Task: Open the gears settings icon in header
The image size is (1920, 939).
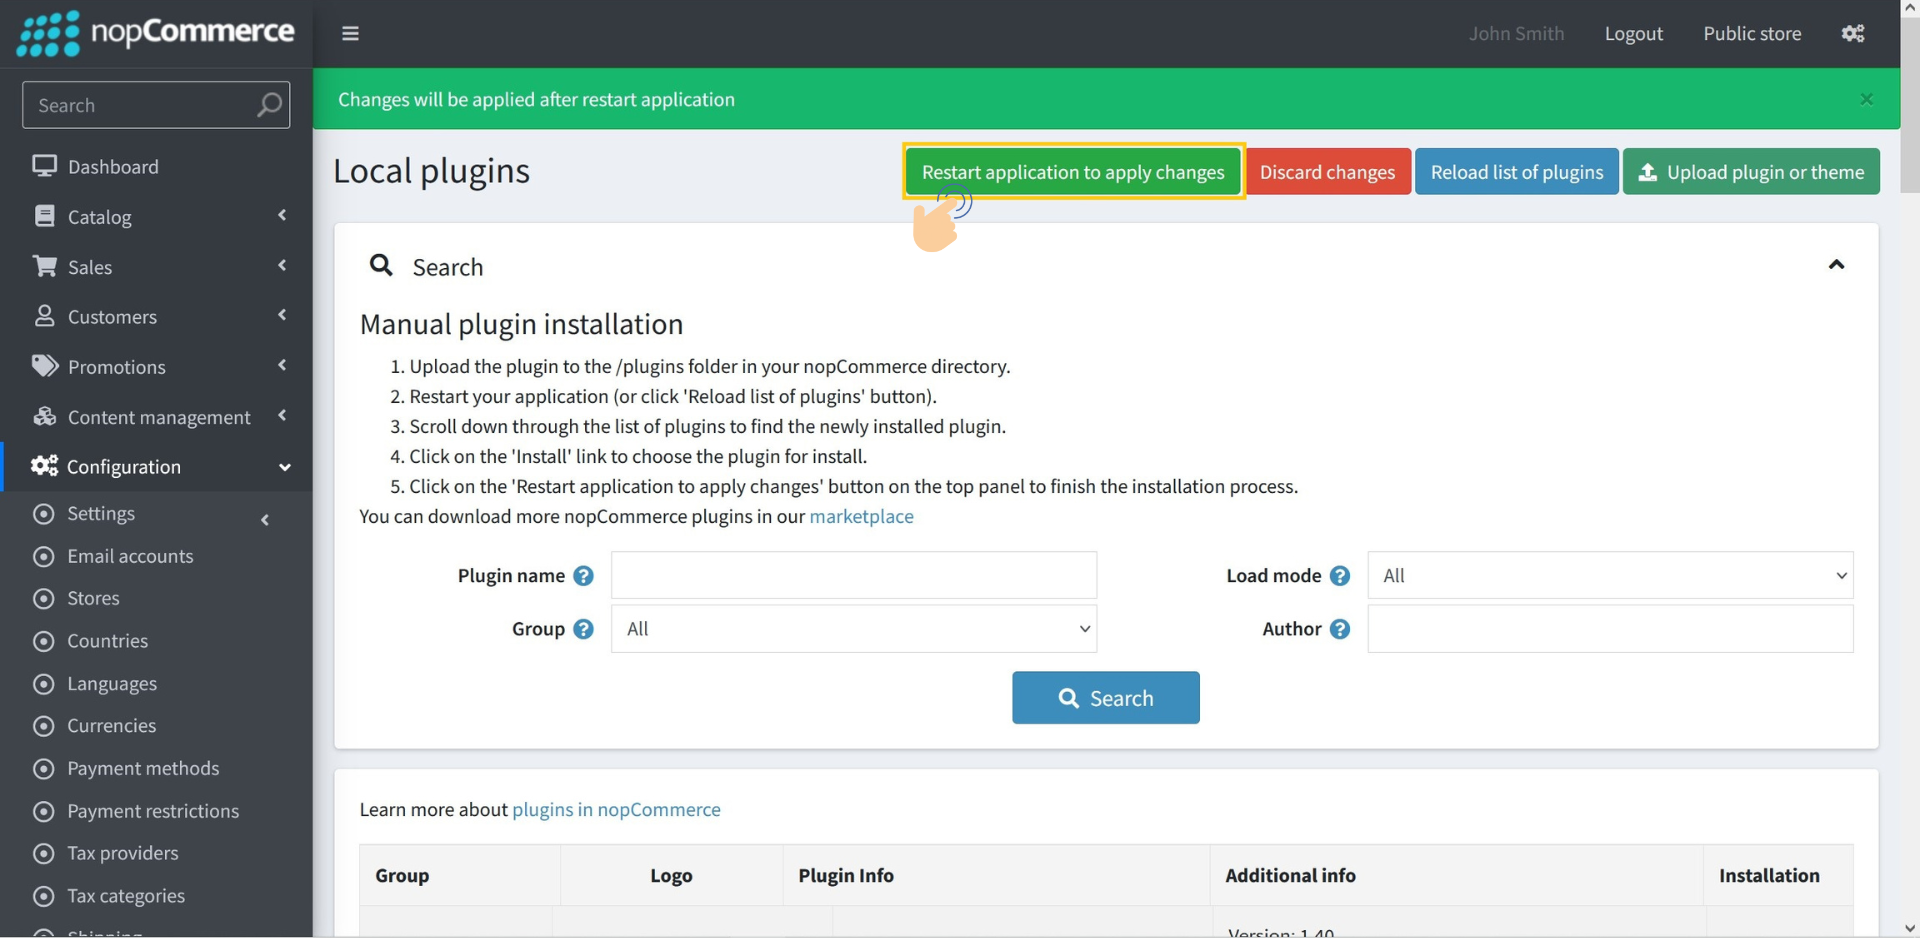Action: pyautogui.click(x=1853, y=33)
